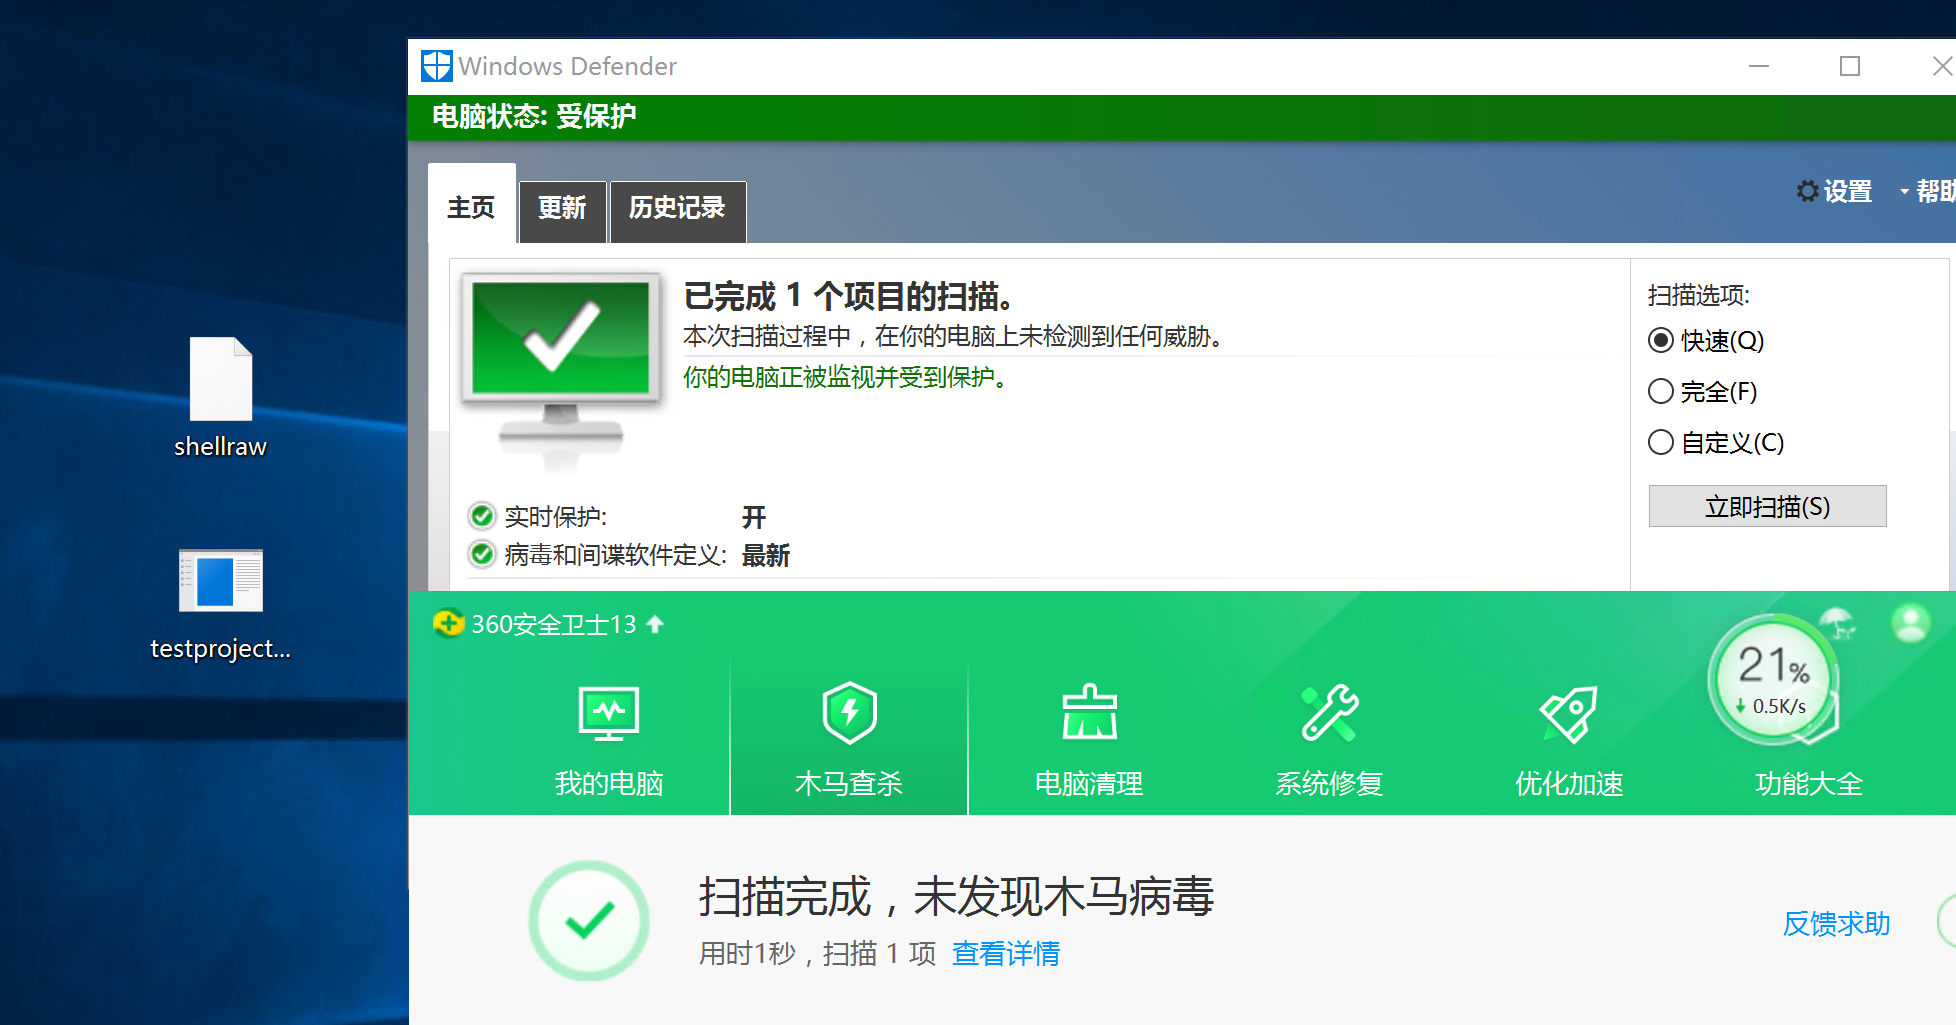Open 查看详情 scan details link
This screenshot has height=1025, width=1956.
1006,953
